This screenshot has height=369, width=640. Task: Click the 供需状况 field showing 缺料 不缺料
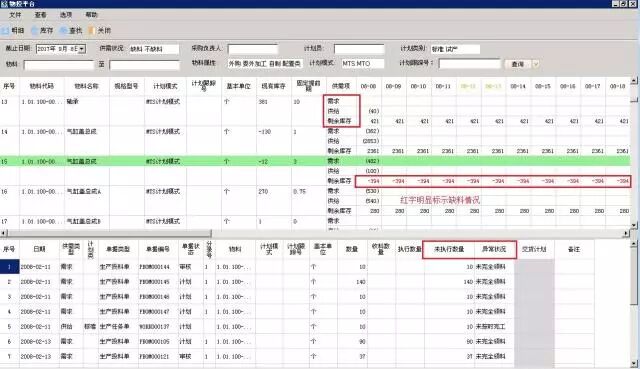[x=154, y=49]
